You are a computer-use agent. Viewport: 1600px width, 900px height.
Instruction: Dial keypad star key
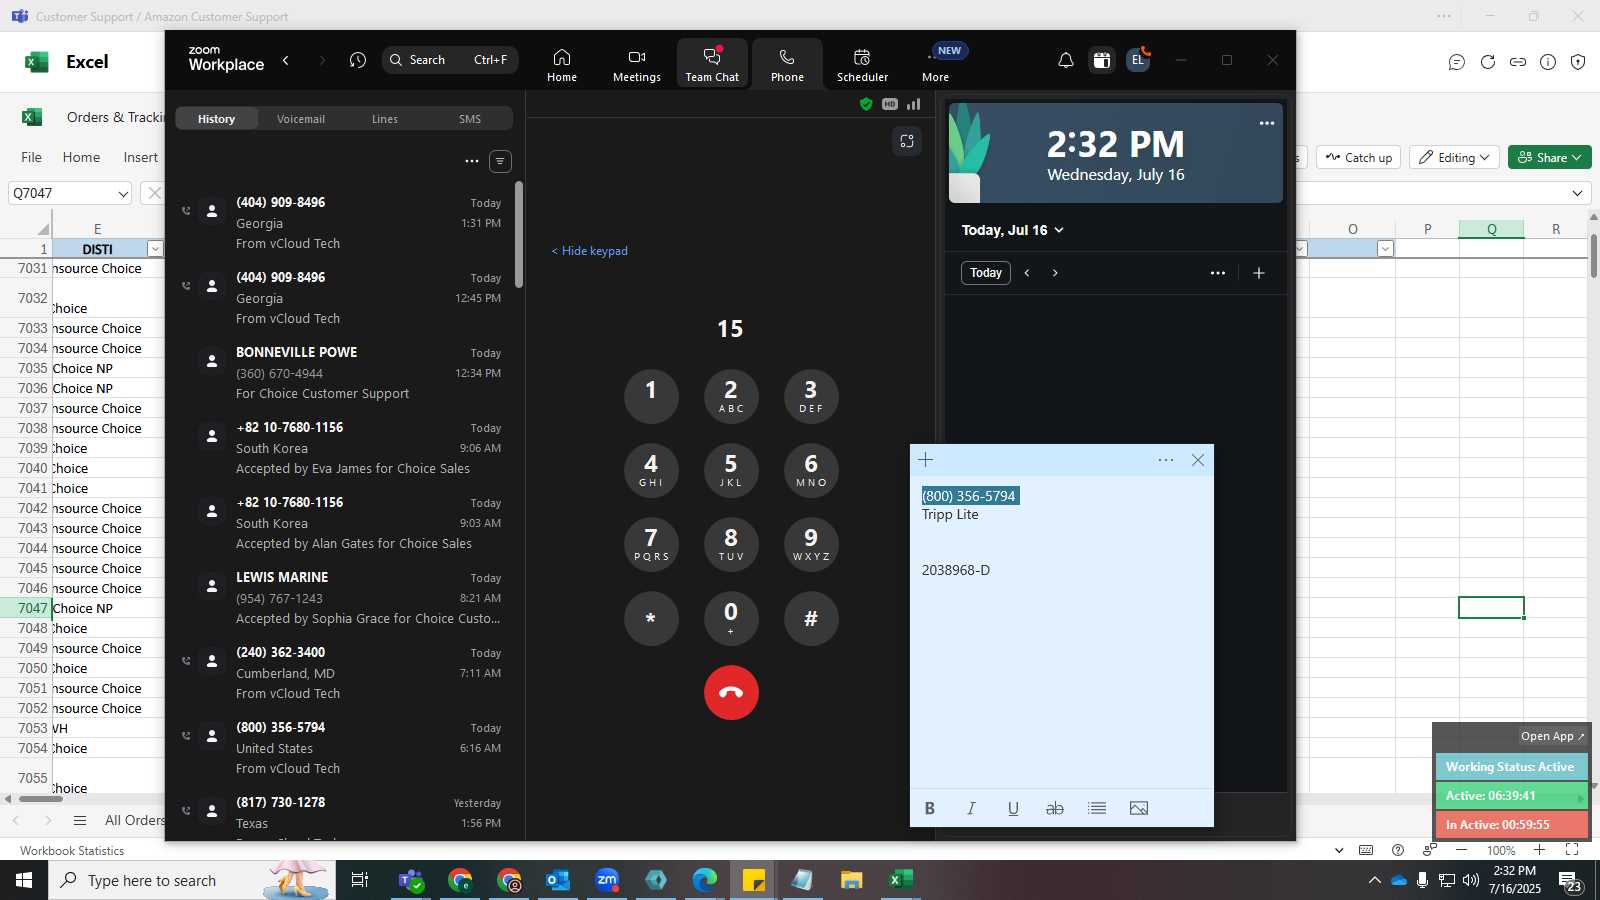pyautogui.click(x=651, y=618)
